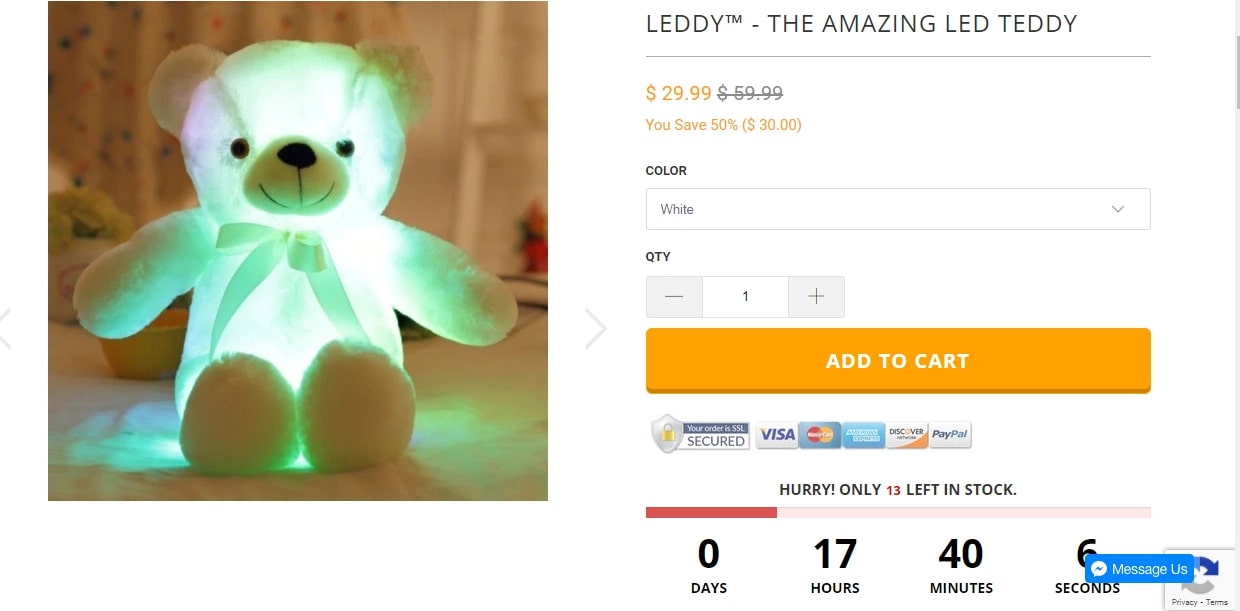The height and width of the screenshot is (611, 1240).
Task: Open the Color dropdown showing White
Action: pyautogui.click(x=897, y=209)
